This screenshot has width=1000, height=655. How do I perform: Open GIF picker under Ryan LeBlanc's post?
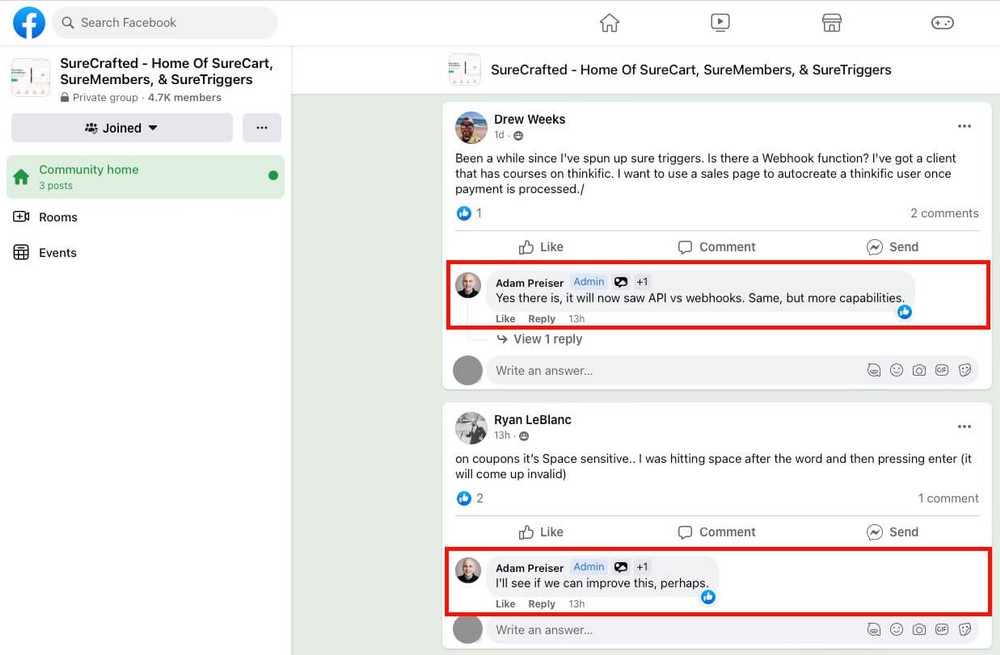[x=942, y=630]
